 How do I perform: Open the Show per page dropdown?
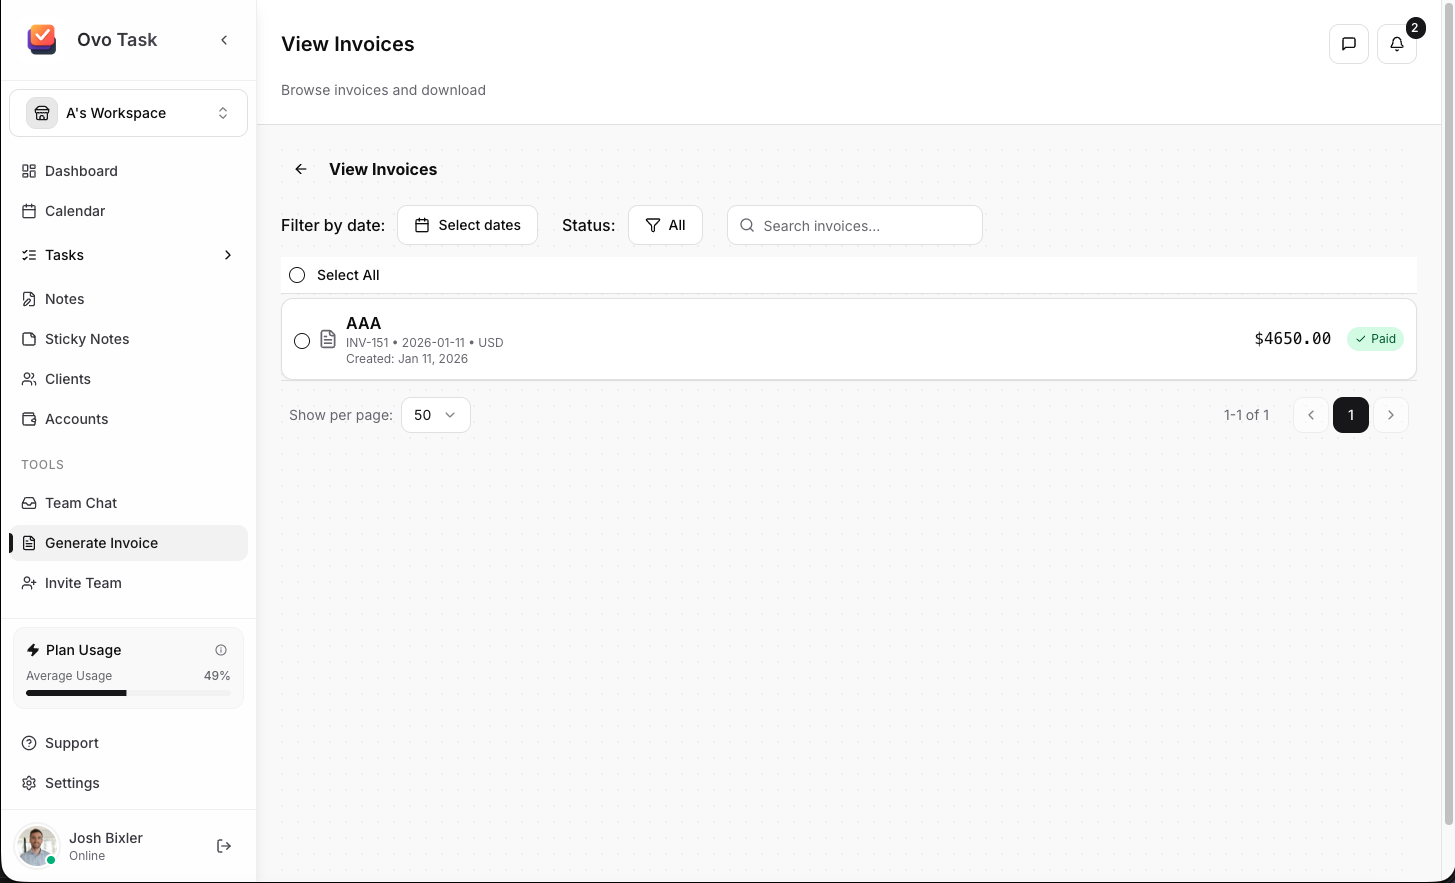435,415
